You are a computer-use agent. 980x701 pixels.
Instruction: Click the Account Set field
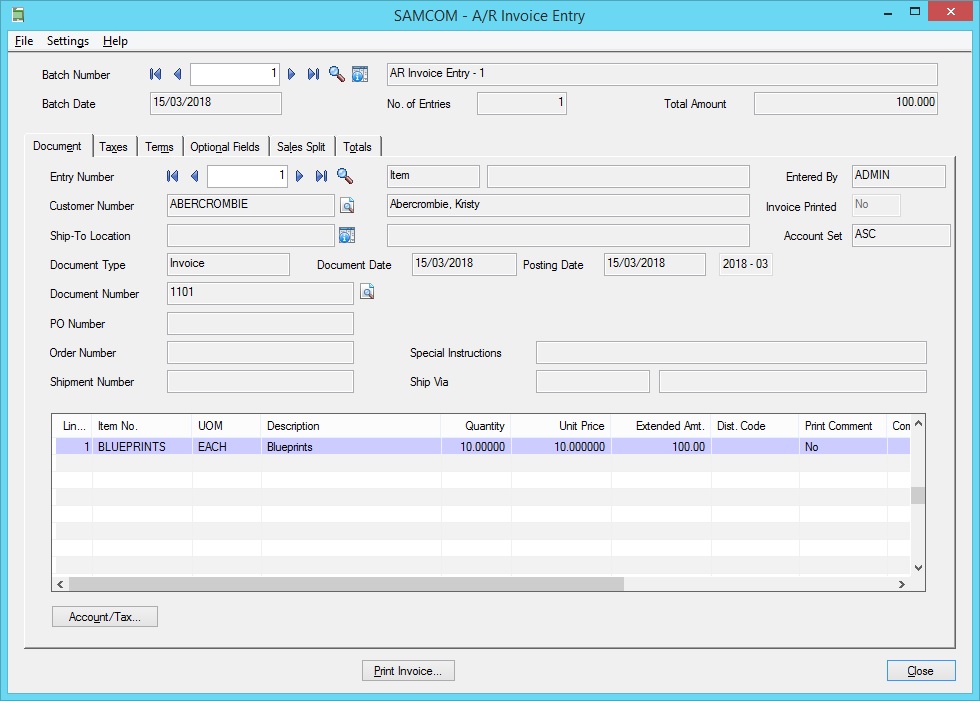pyautogui.click(x=901, y=236)
